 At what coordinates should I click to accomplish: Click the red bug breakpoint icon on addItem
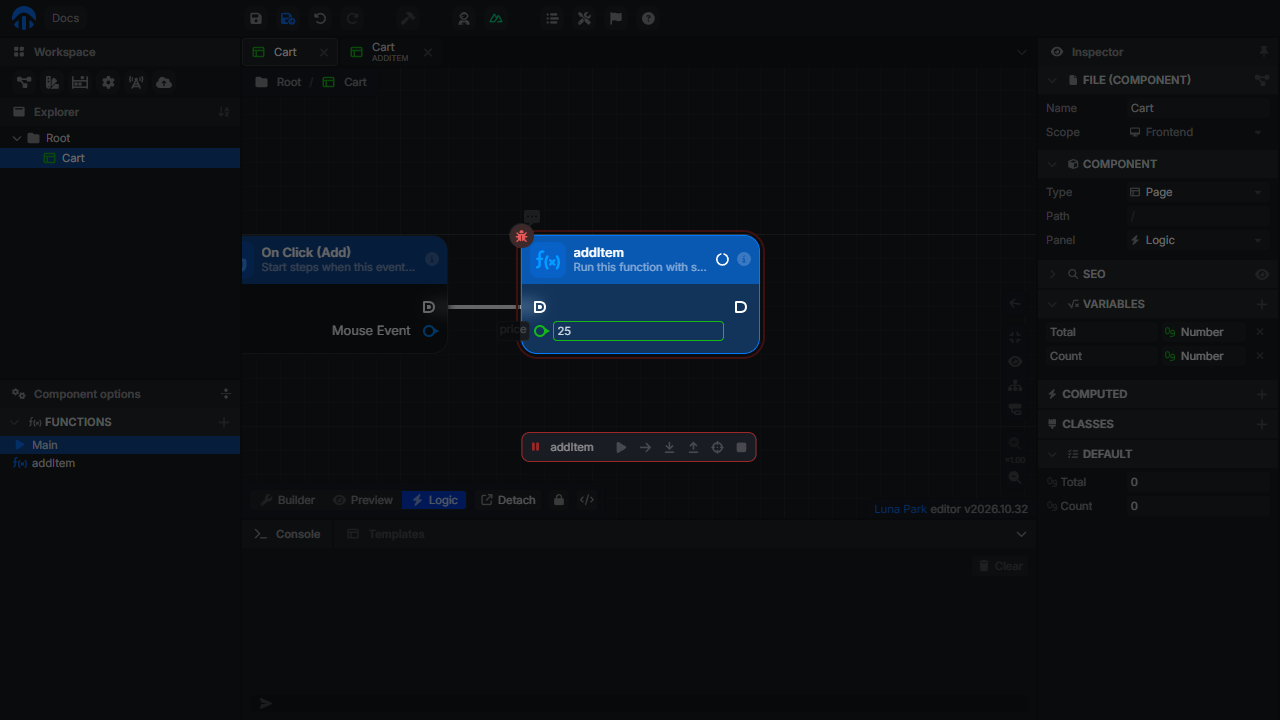pos(521,236)
